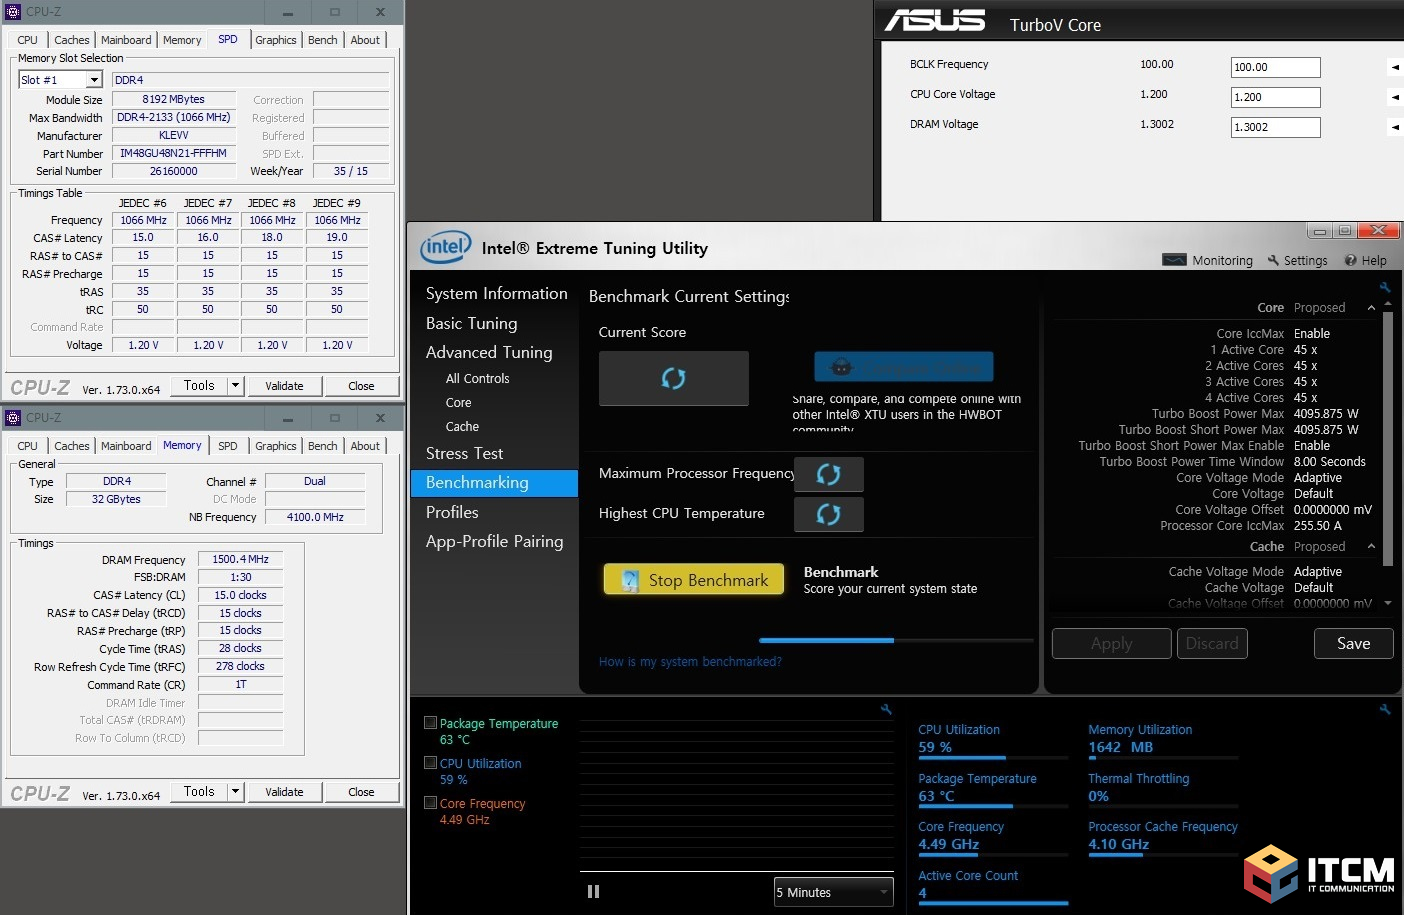Click the Discard button in XTU

[1212, 644]
